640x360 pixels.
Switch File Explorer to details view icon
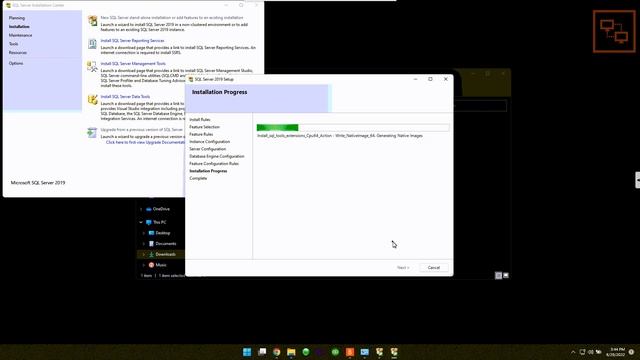pyautogui.click(x=498, y=276)
